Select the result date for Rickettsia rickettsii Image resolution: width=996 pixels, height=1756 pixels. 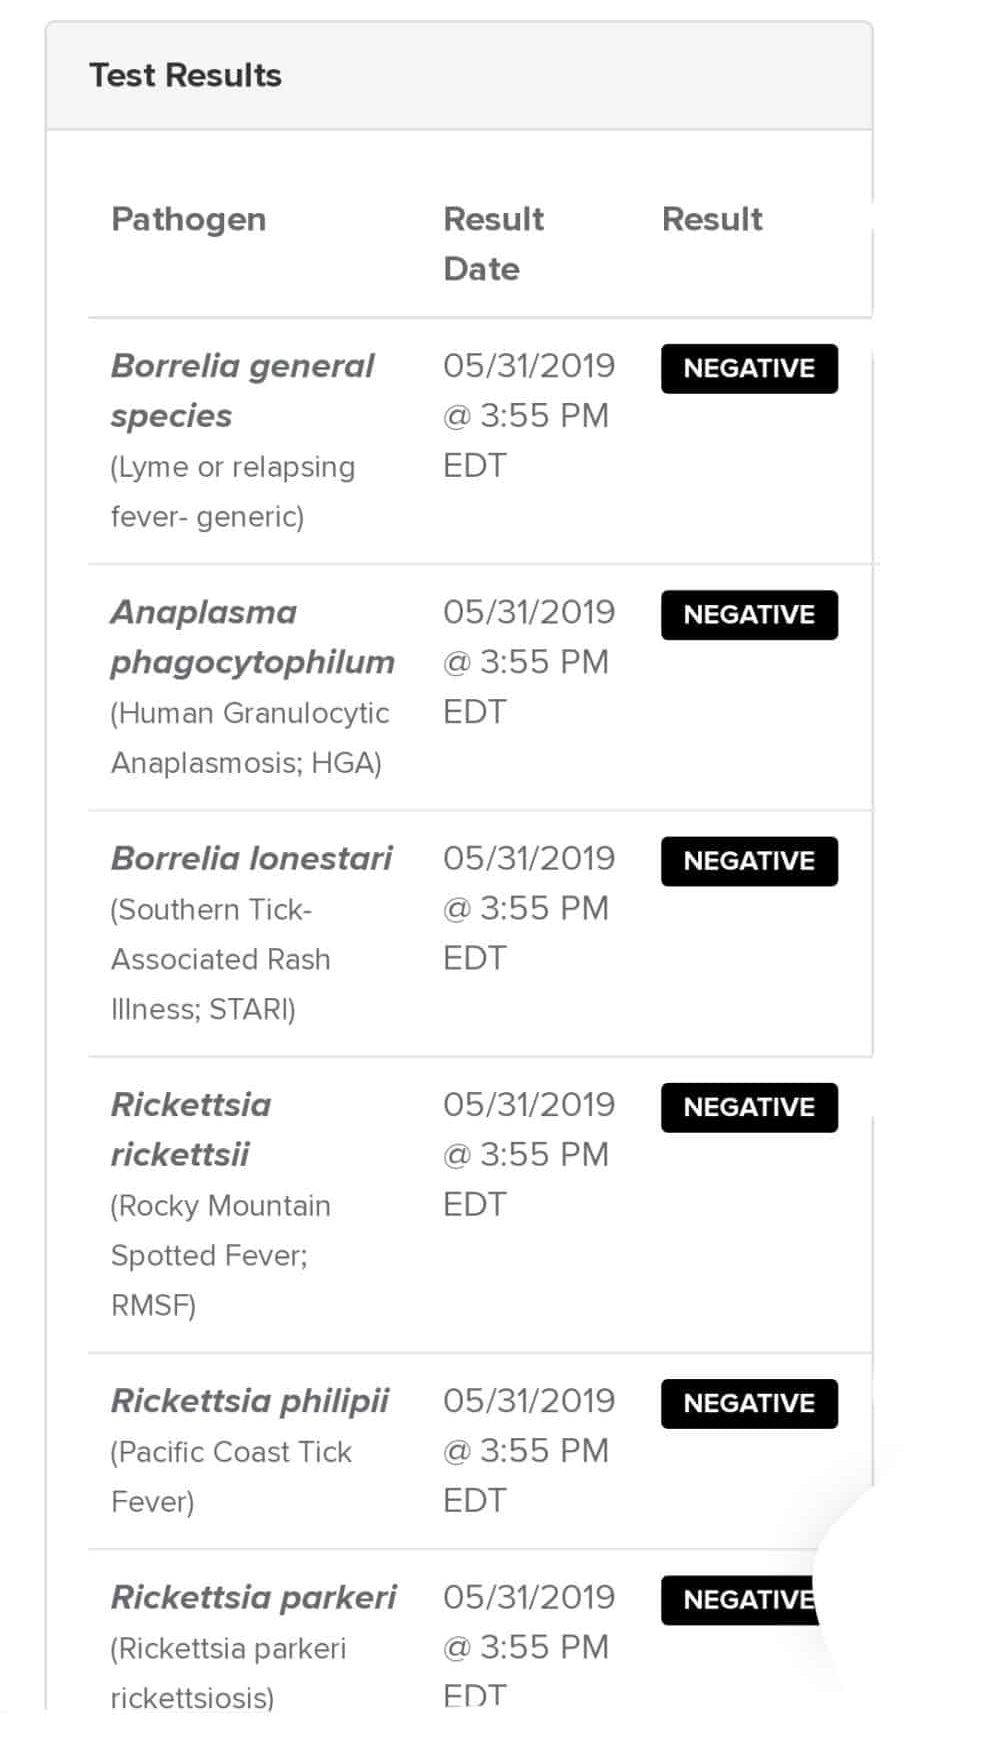tap(528, 1154)
